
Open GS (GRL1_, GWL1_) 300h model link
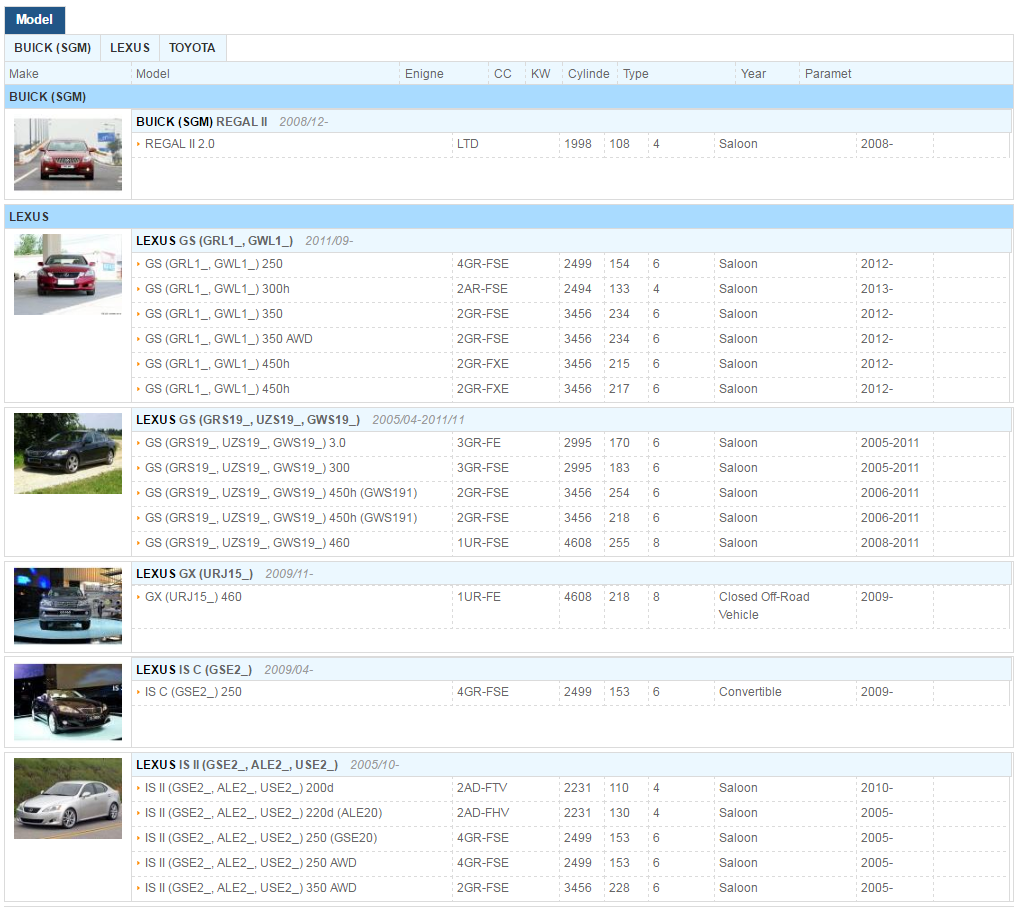click(x=217, y=288)
